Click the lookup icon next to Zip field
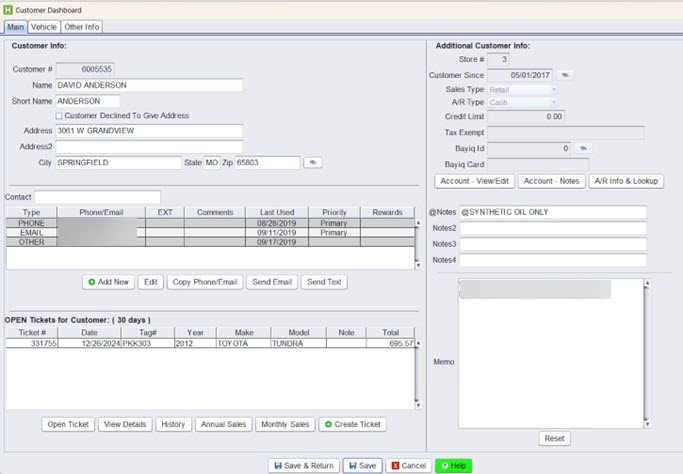Viewport: 683px width, 474px height. (313, 162)
